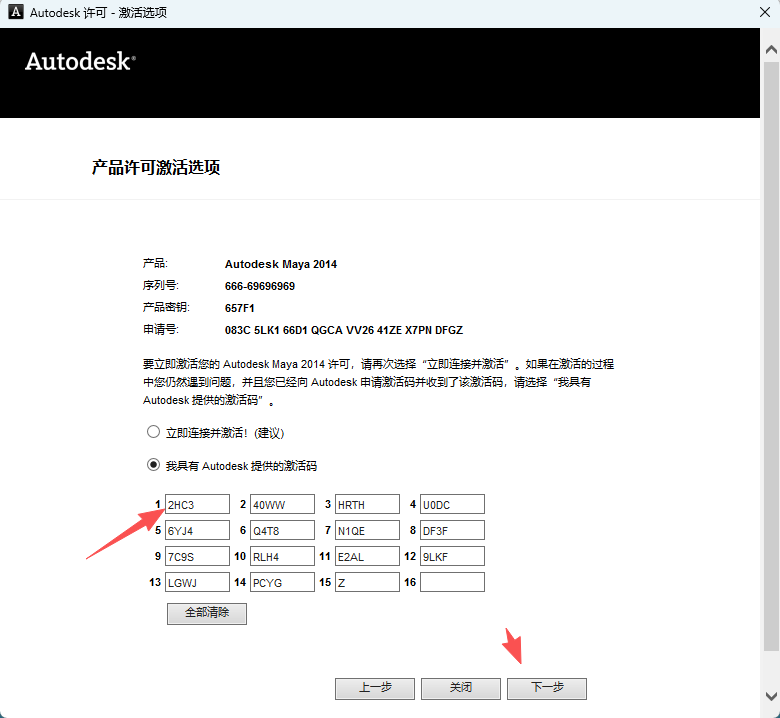
Task: Click activation code field 1 containing 2HC3
Action: point(197,504)
